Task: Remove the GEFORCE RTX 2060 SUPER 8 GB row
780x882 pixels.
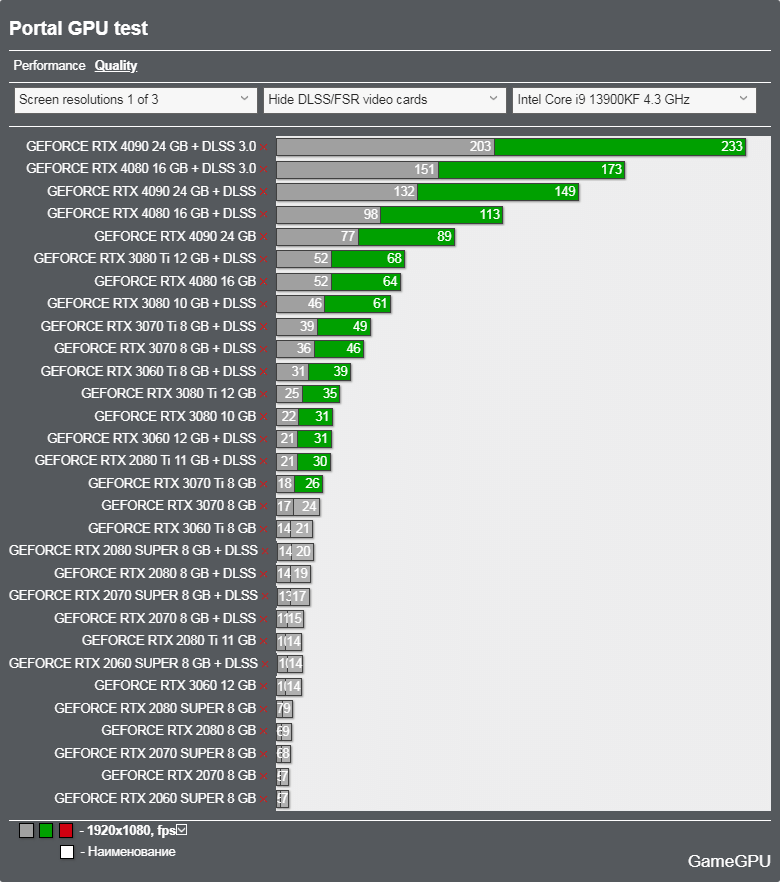Action: click(x=264, y=799)
